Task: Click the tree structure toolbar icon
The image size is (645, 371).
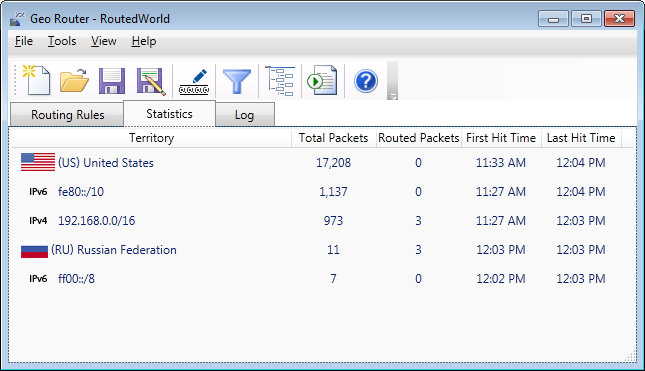Action: [280, 81]
